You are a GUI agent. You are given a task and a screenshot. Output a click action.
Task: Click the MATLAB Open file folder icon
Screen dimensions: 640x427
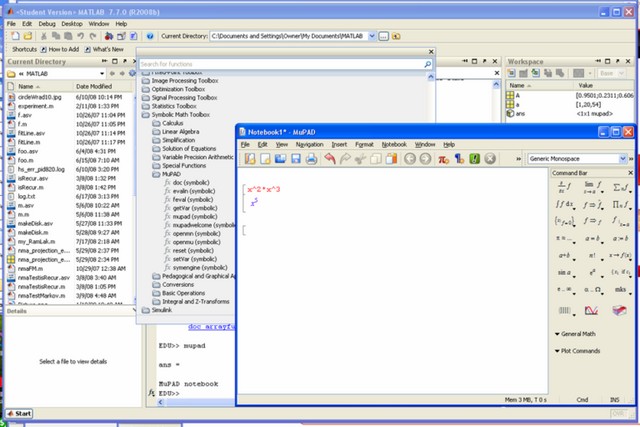pos(27,36)
